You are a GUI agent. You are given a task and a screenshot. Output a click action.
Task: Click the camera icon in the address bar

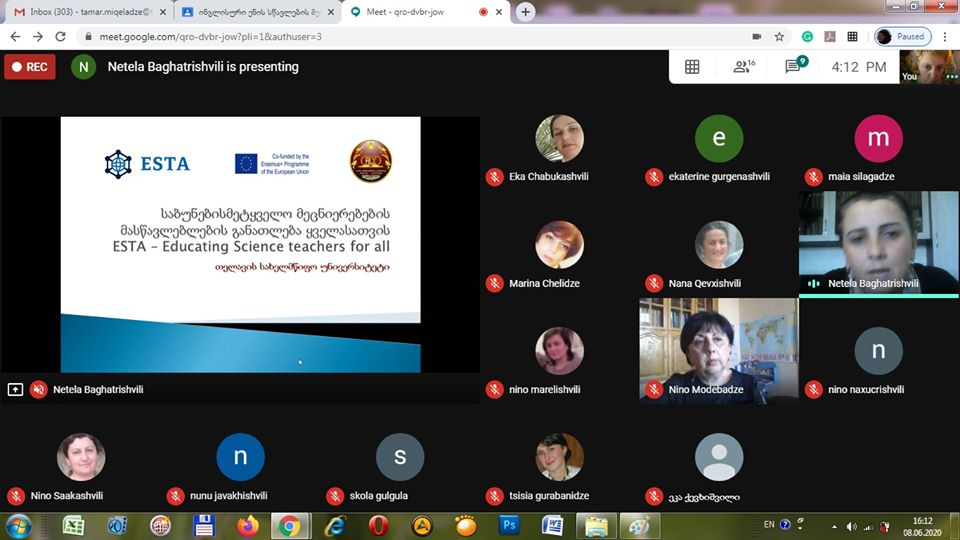[756, 36]
